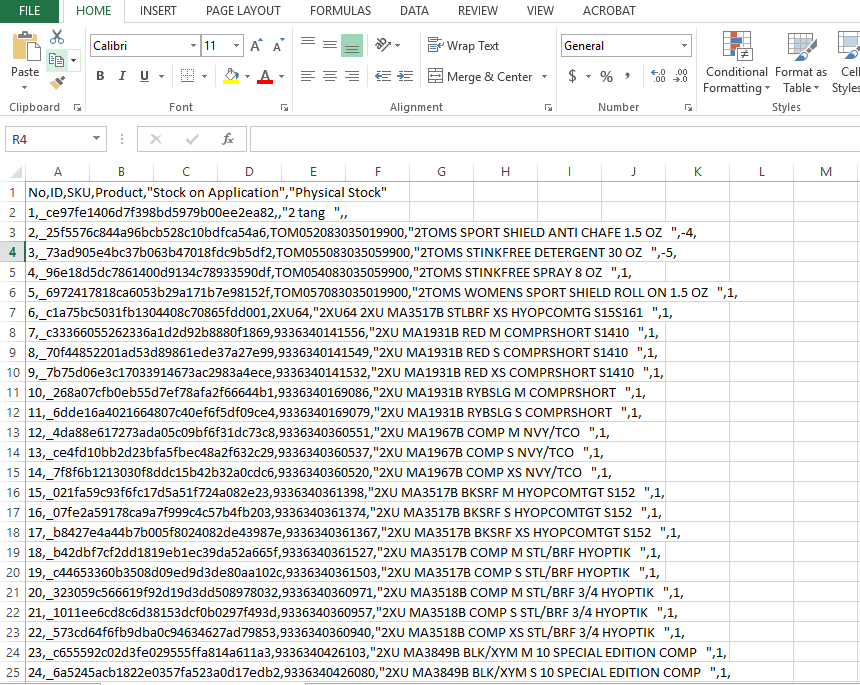Expand the Merge & Center dropdown arrow
860x685 pixels.
point(545,76)
